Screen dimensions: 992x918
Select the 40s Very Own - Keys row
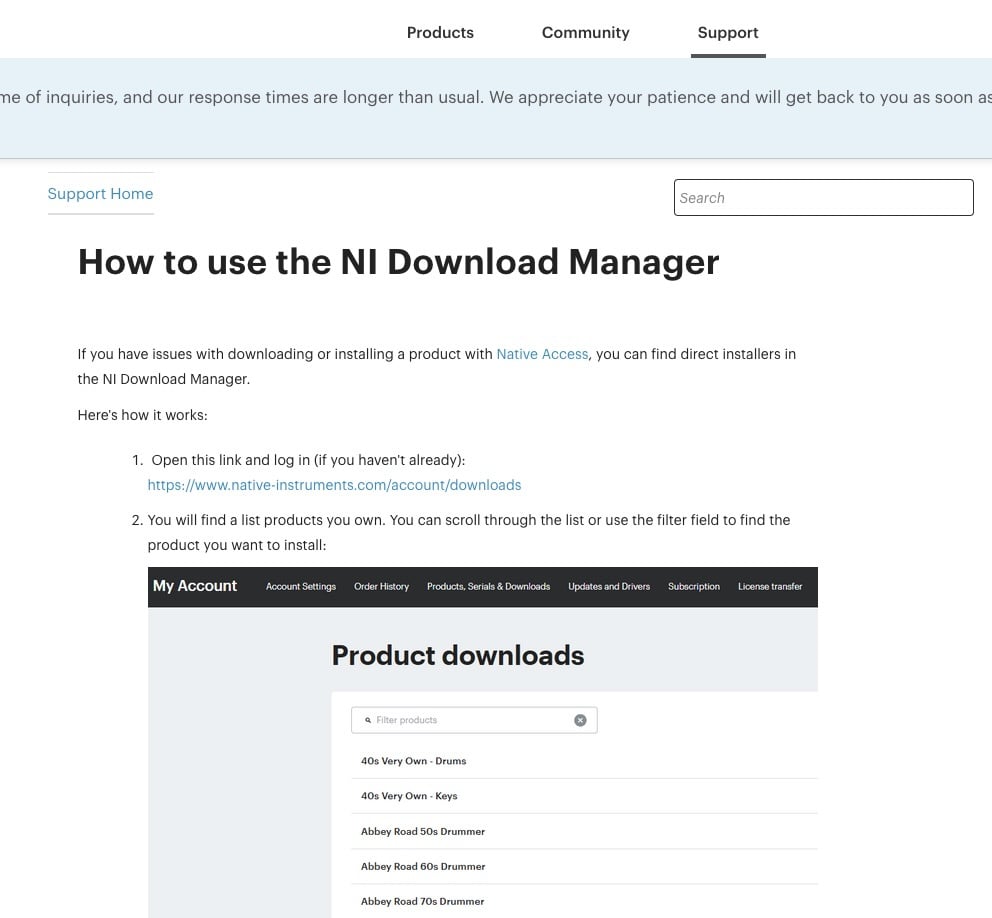point(584,796)
